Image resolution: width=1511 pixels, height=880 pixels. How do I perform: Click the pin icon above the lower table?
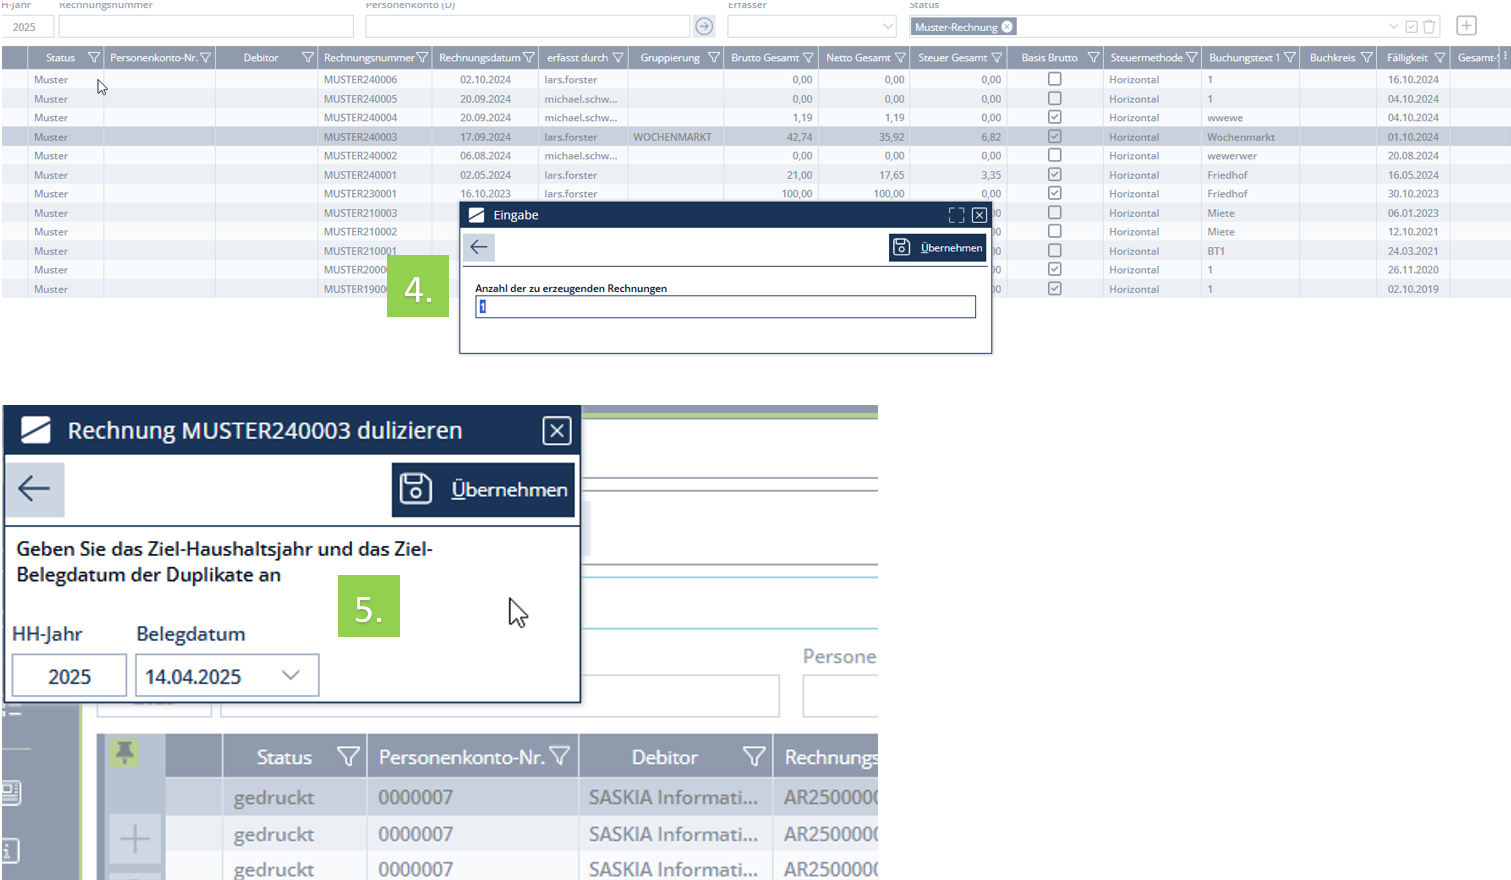124,752
